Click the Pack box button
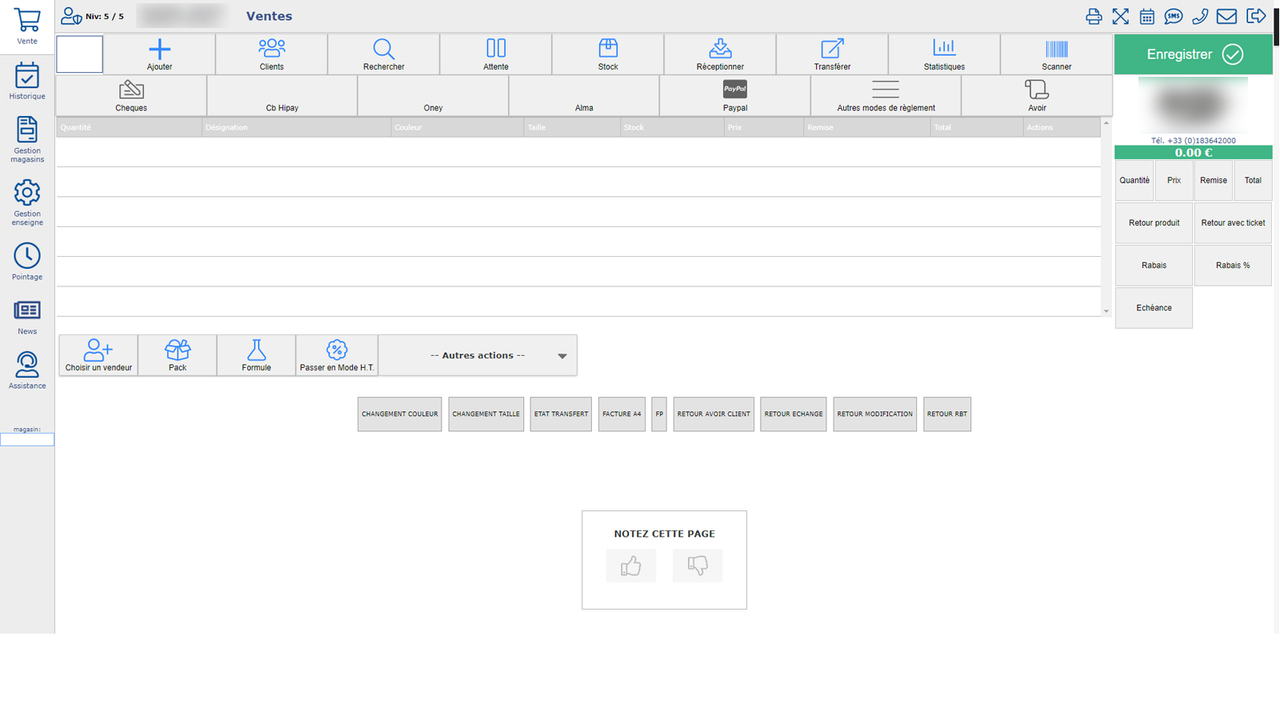Screen dimensions: 1280x720 pyautogui.click(x=177, y=355)
